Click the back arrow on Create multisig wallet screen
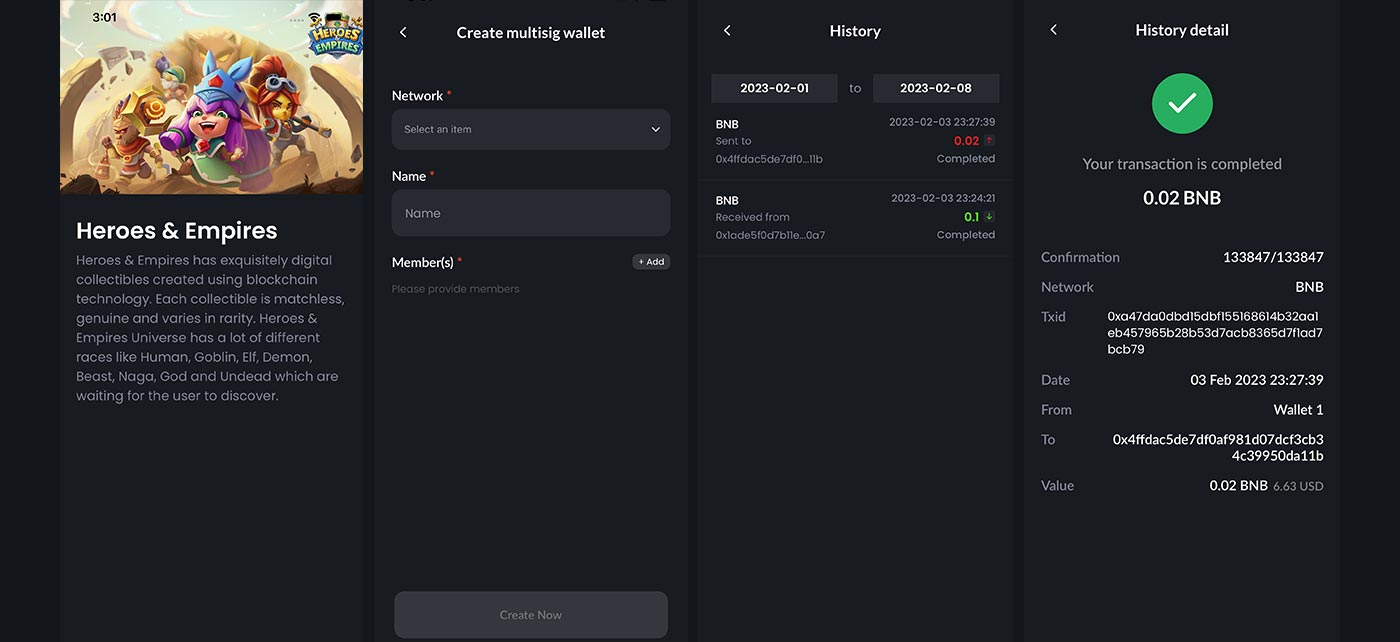This screenshot has height=642, width=1400. click(403, 31)
